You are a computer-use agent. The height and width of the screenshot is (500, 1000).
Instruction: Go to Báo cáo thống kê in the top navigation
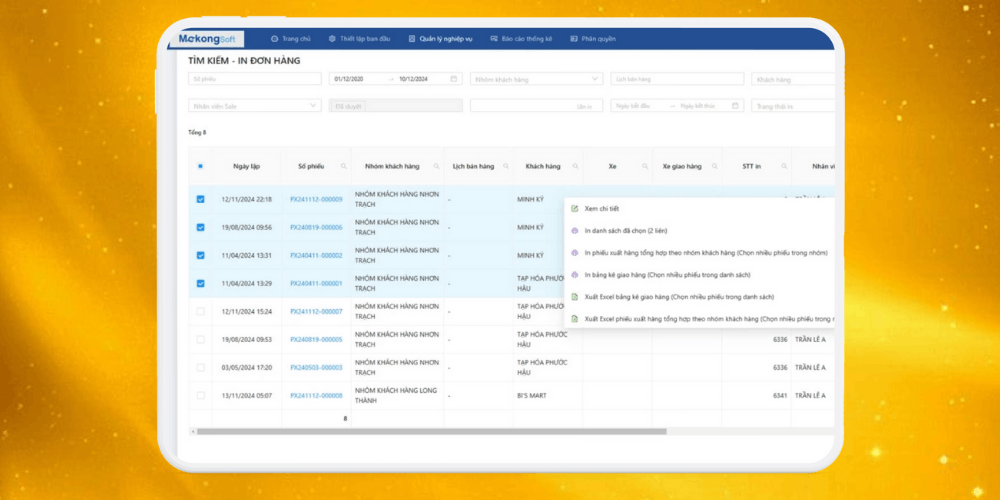[520, 39]
